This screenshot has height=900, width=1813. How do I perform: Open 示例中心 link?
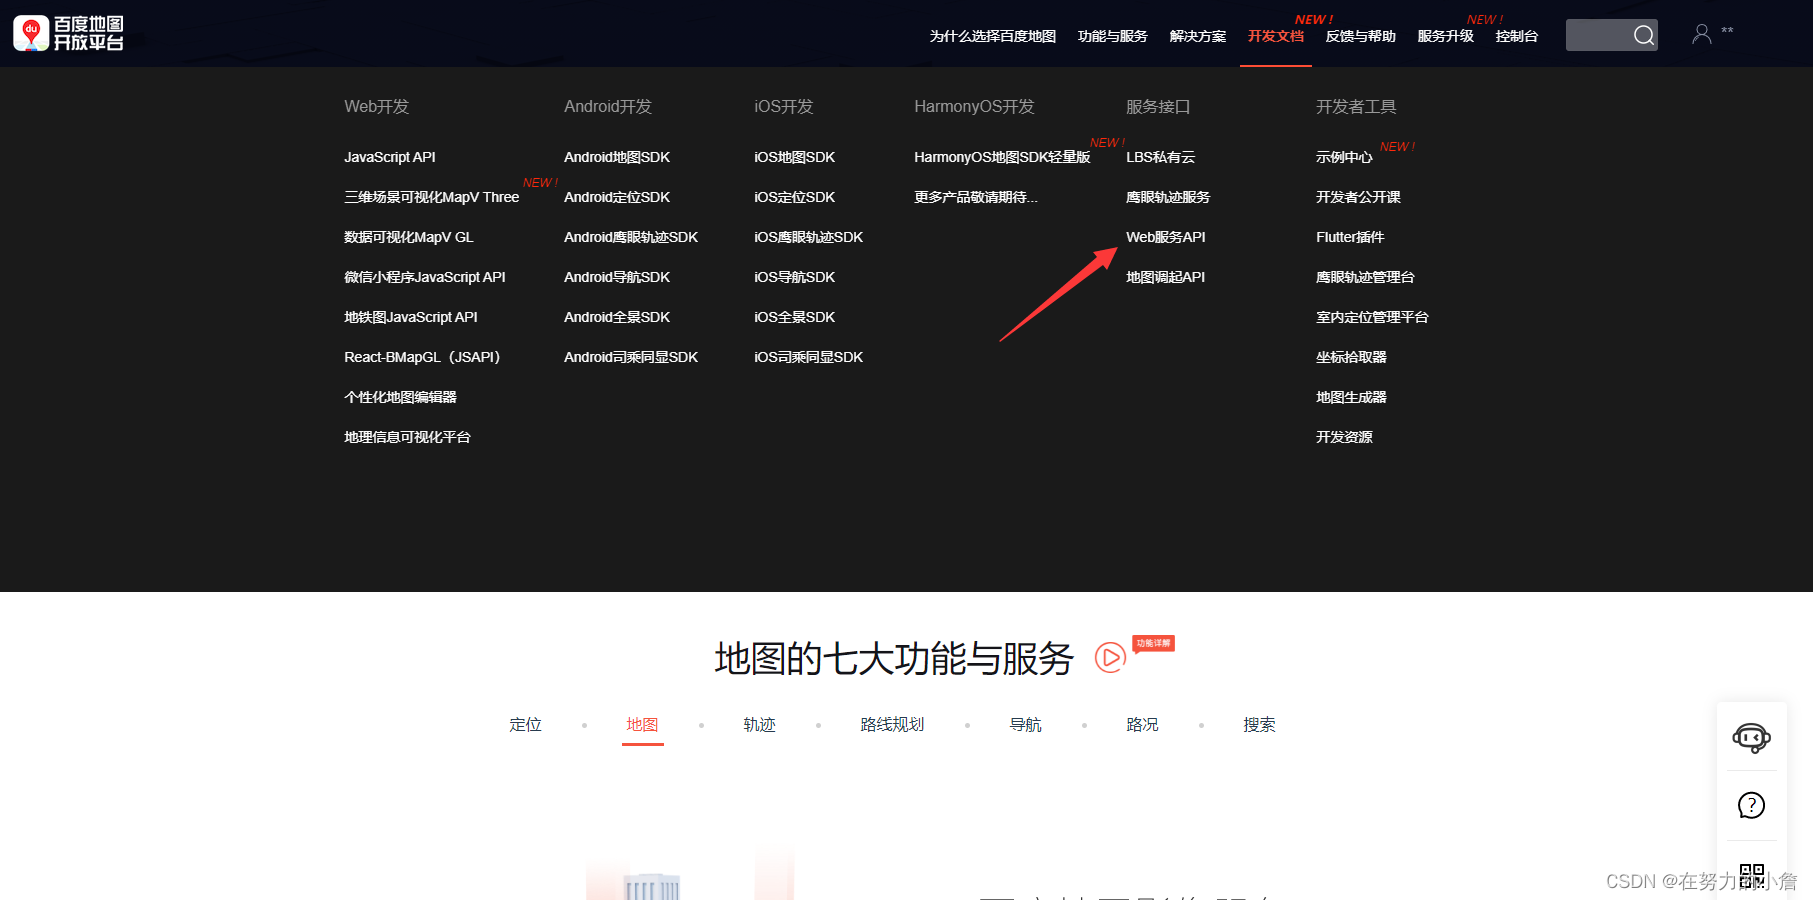tap(1344, 157)
